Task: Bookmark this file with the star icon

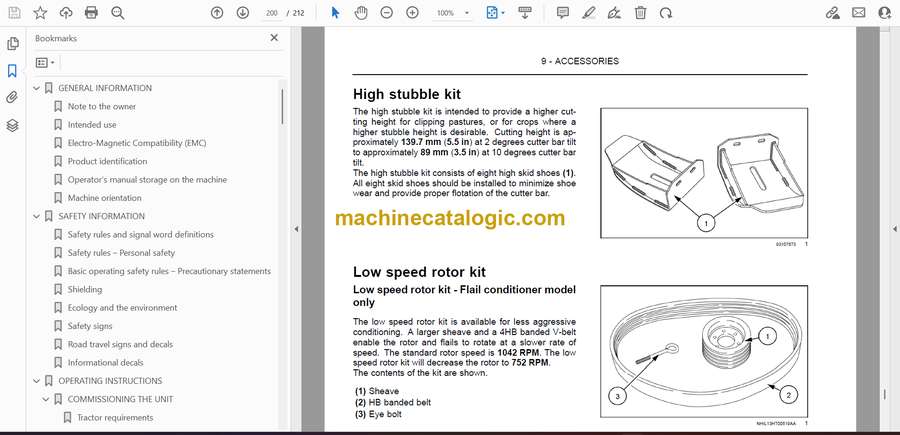Action: pyautogui.click(x=40, y=13)
